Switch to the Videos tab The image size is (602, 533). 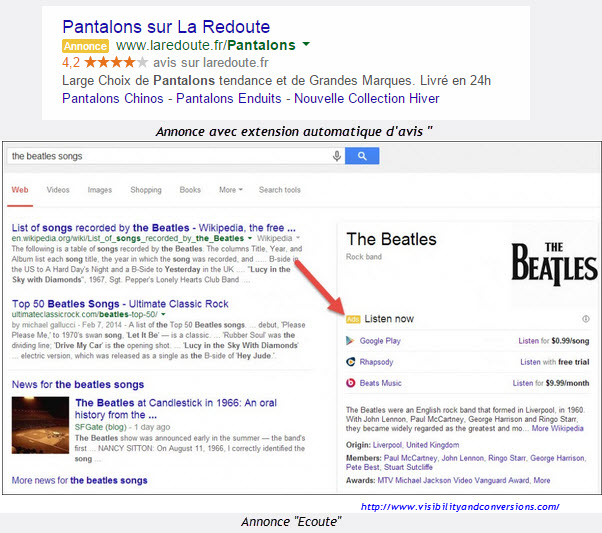pyautogui.click(x=58, y=190)
